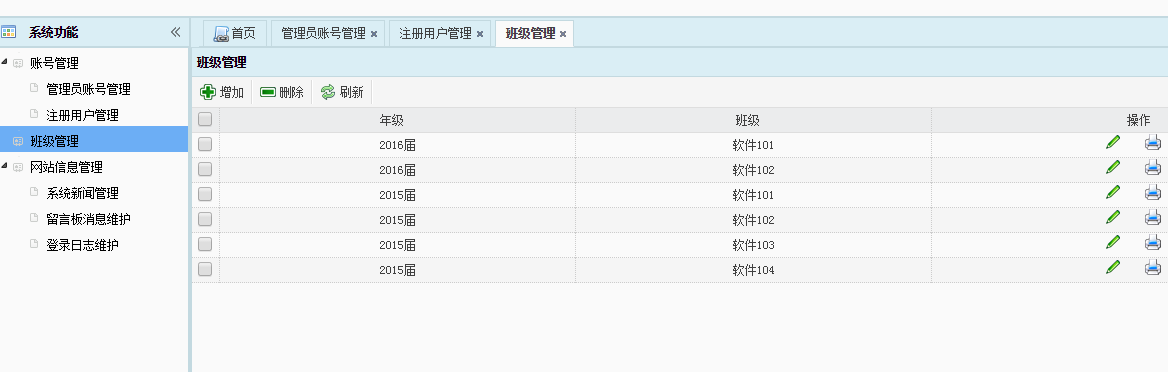Open 注册用户管理 in sidebar tree
1168x372 pixels.
(x=83, y=116)
